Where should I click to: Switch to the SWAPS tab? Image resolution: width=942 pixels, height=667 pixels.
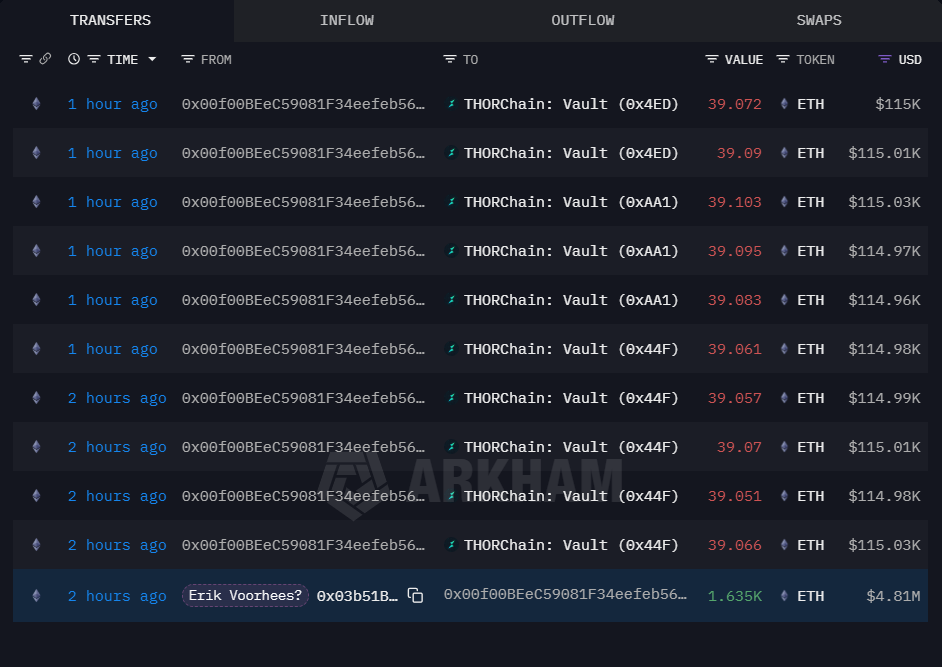click(x=818, y=20)
